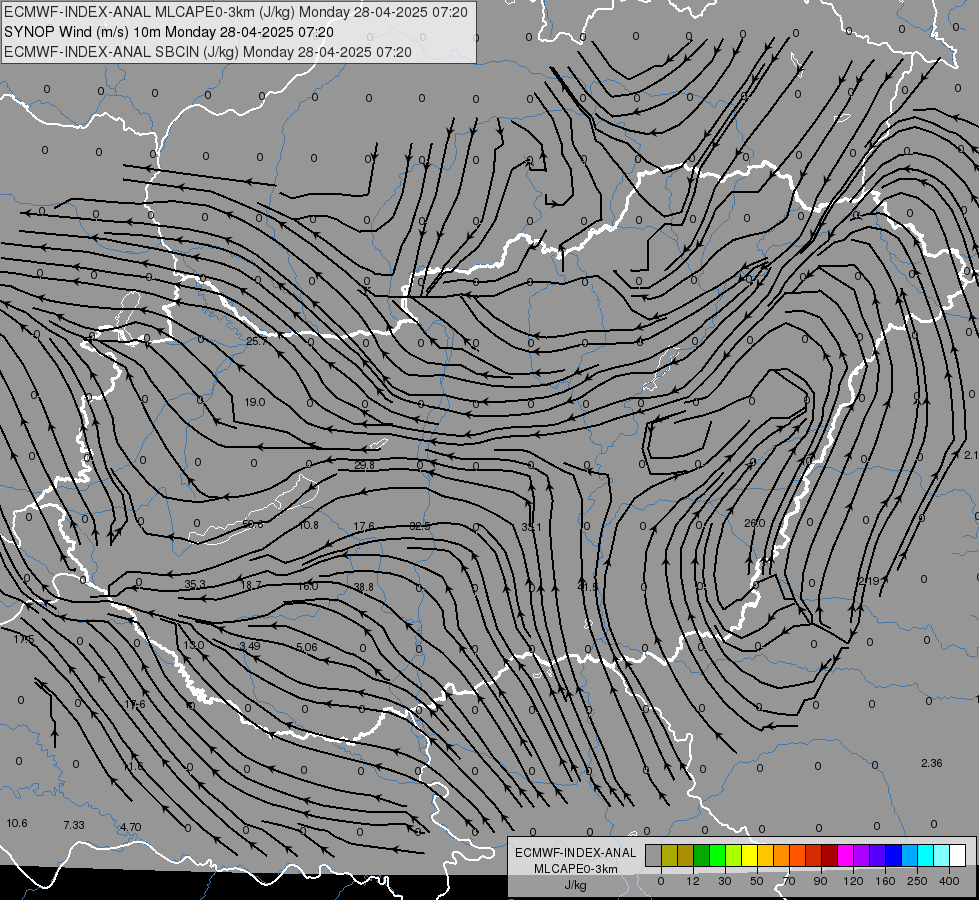This screenshot has height=900, width=979.
Task: Click the map value 7.33
Action: 74,825
